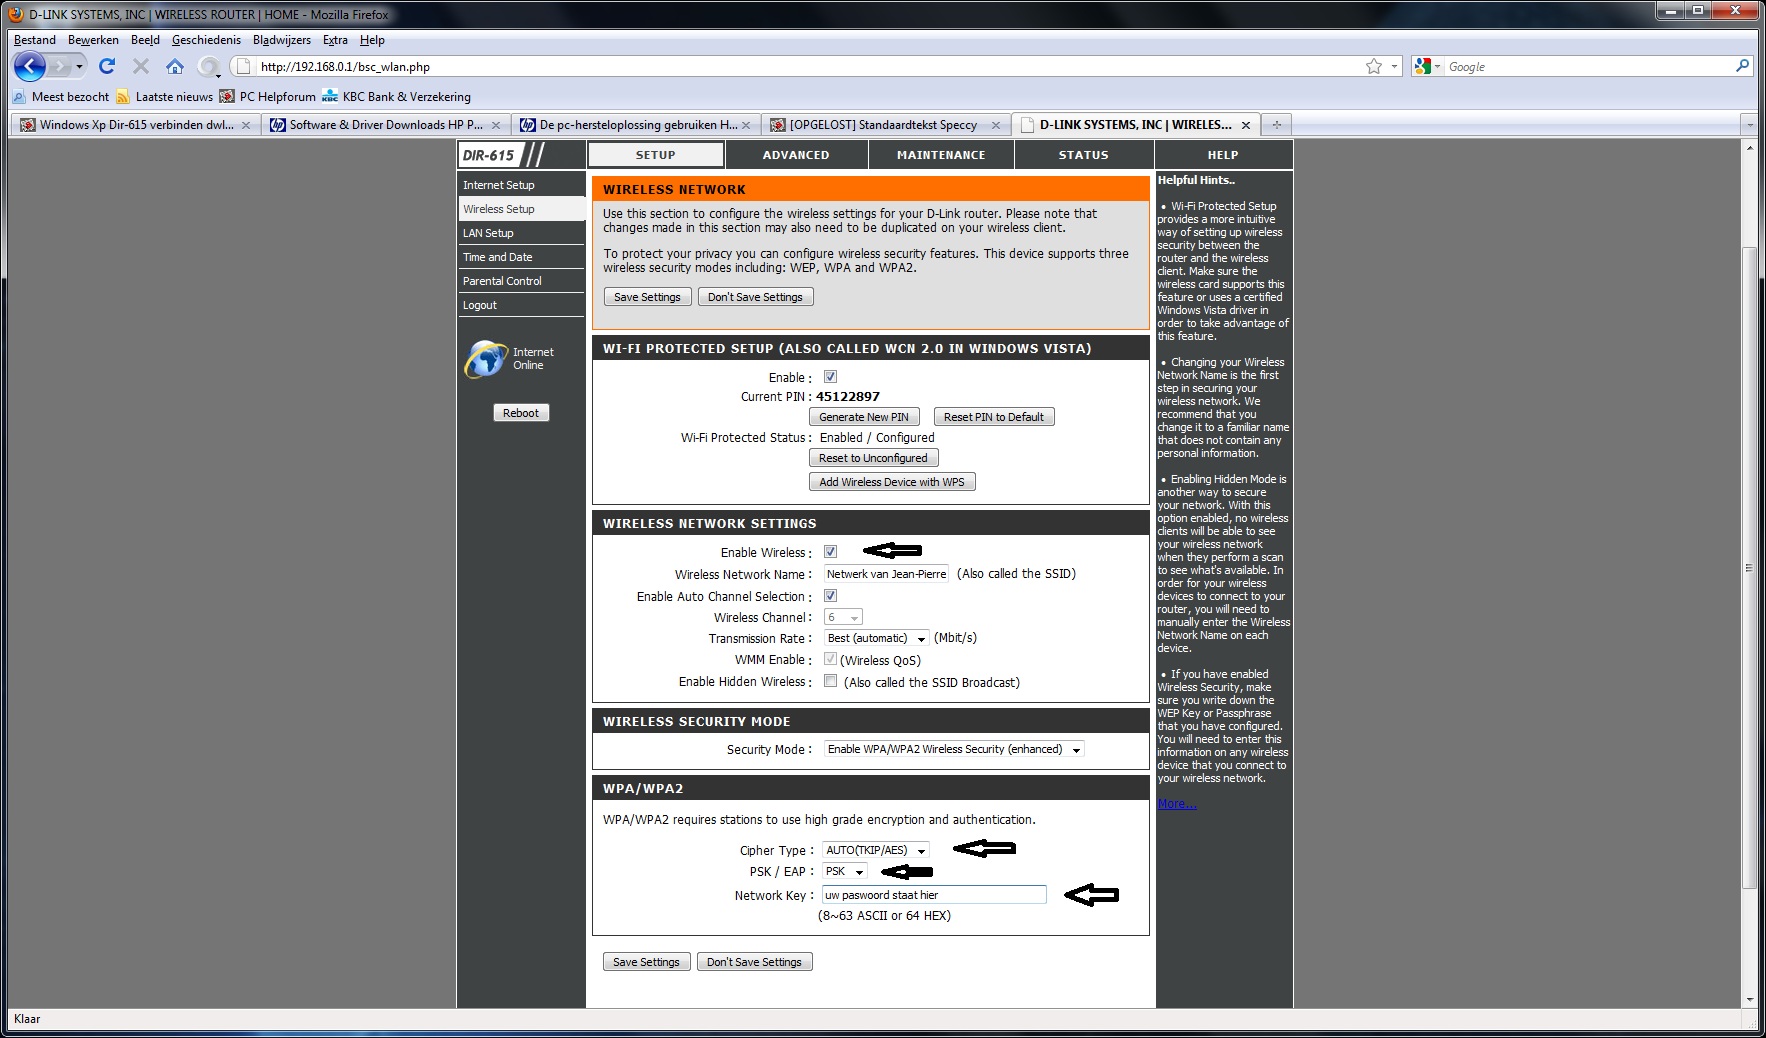The image size is (1766, 1038).
Task: Open the recent pages dropdown arrow
Action: [79, 67]
